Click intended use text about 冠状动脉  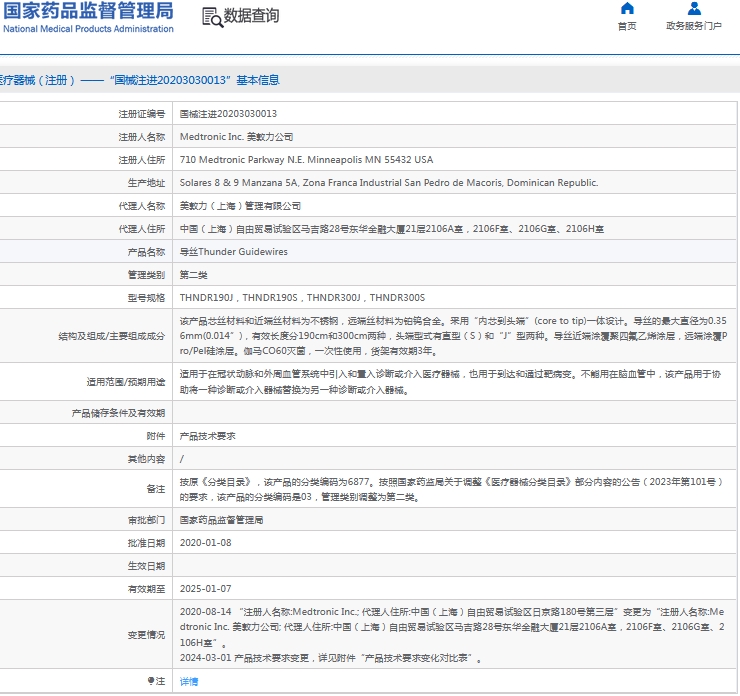pos(450,382)
